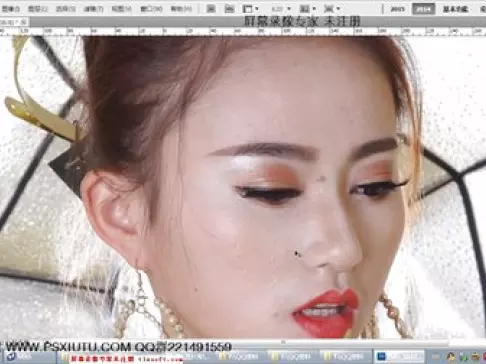The height and width of the screenshot is (364, 486).
Task: Click the horizontal ruler above the canvas
Action: (x=243, y=31)
